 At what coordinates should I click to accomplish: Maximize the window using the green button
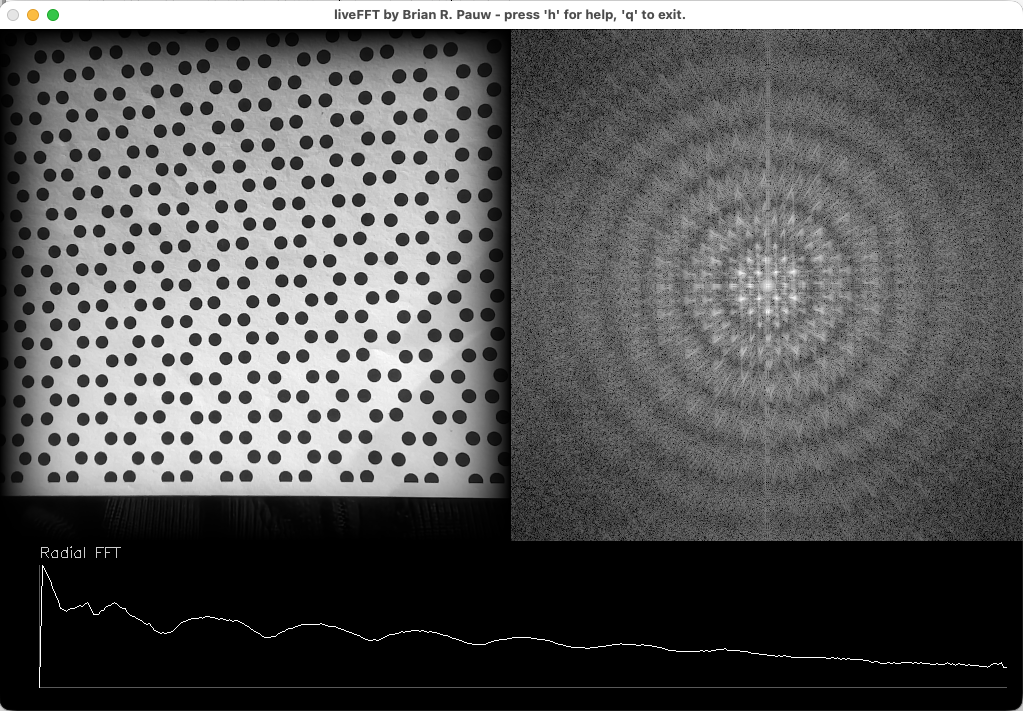tap(53, 15)
